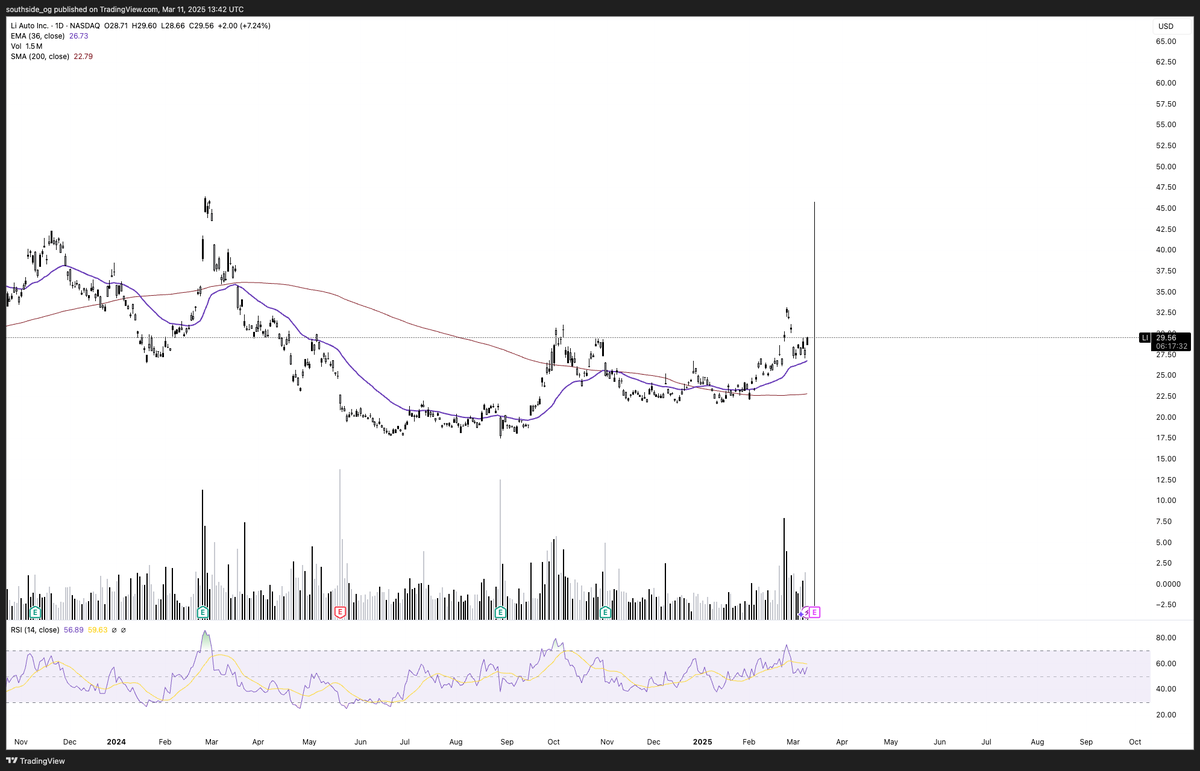Click the 25.00 price axis label

1166,375
